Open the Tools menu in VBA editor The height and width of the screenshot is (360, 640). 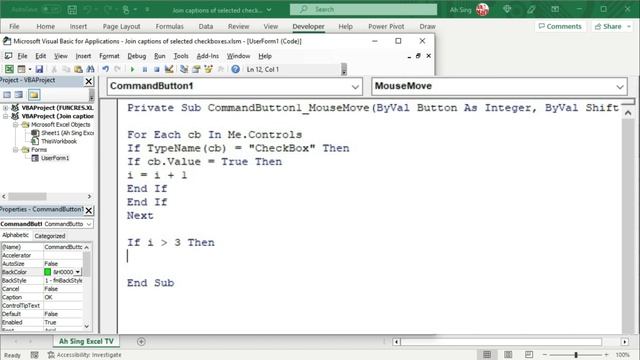pyautogui.click(x=181, y=56)
